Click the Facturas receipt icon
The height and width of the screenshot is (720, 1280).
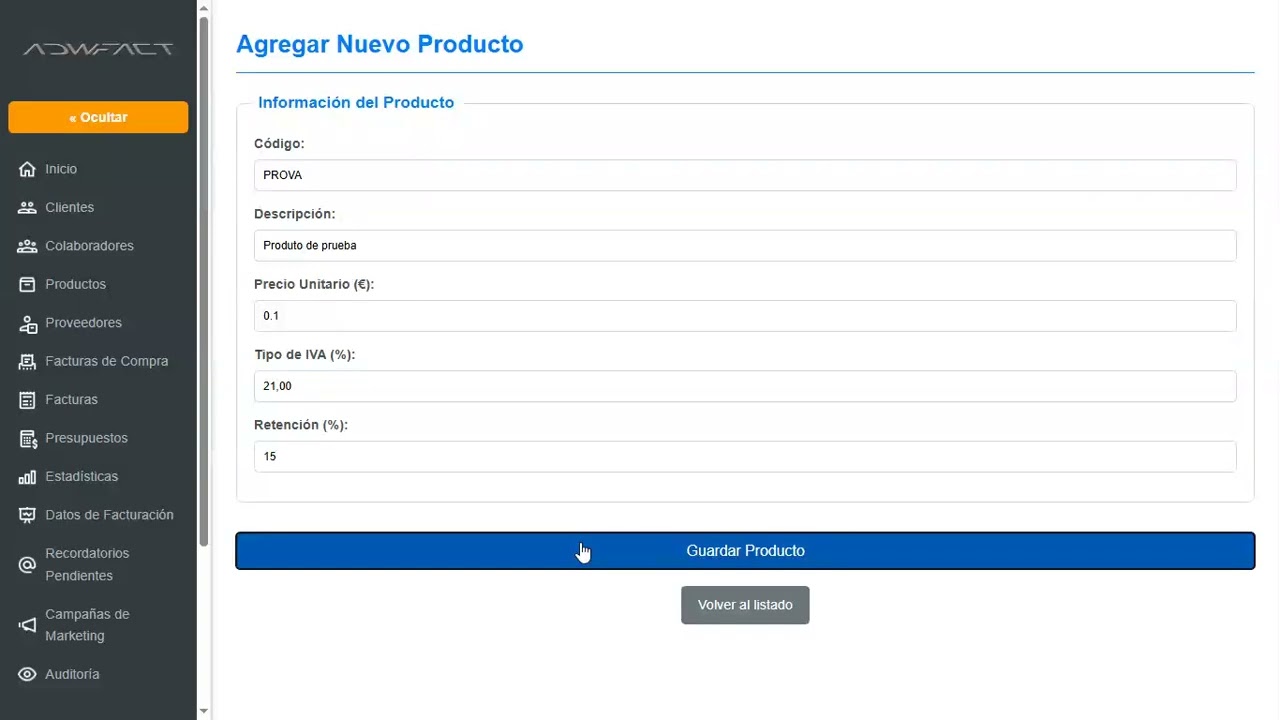click(27, 400)
